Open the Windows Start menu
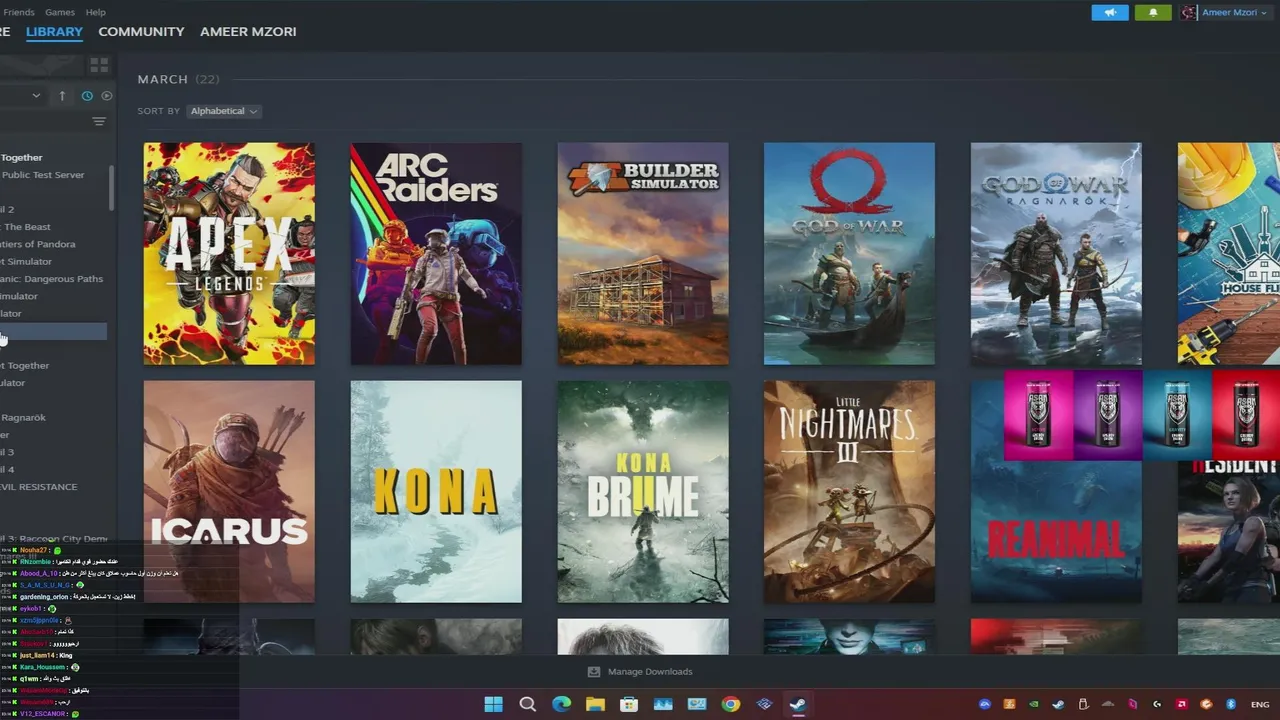Image resolution: width=1280 pixels, height=720 pixels. click(493, 704)
